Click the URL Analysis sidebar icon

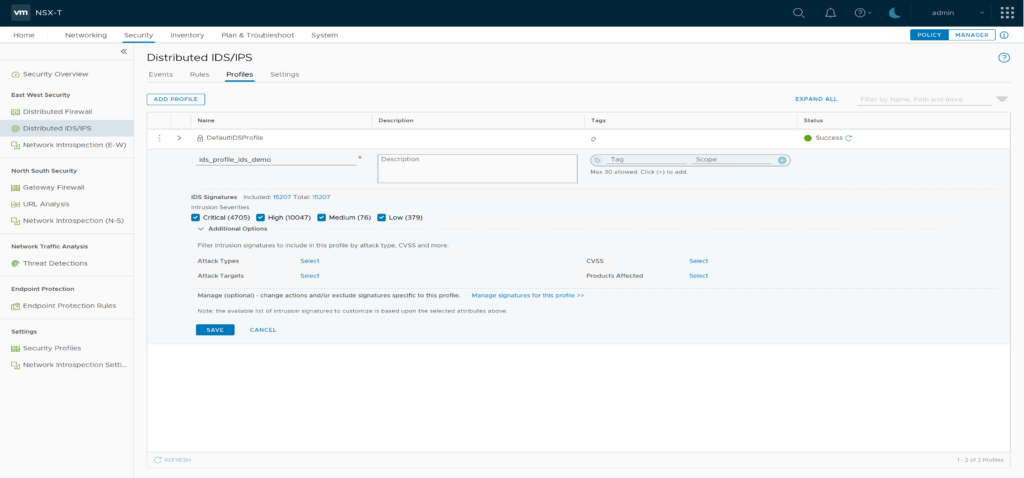coord(16,204)
